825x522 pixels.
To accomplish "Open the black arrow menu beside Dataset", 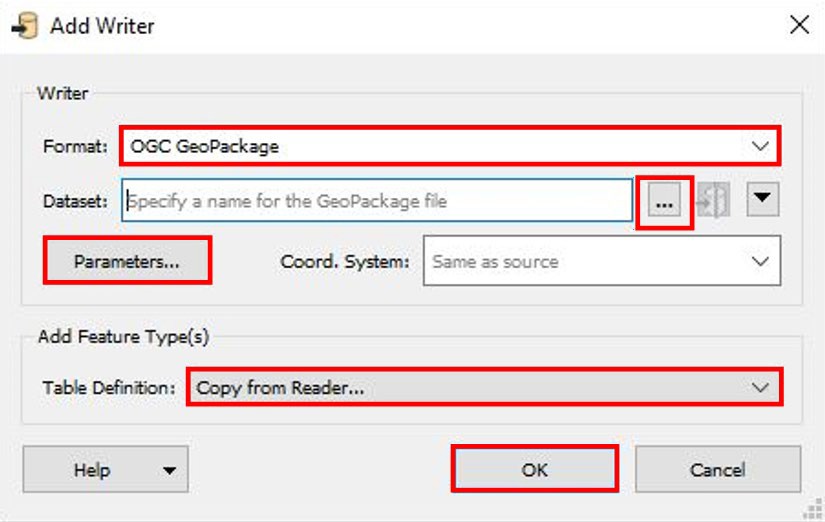I will pos(762,199).
